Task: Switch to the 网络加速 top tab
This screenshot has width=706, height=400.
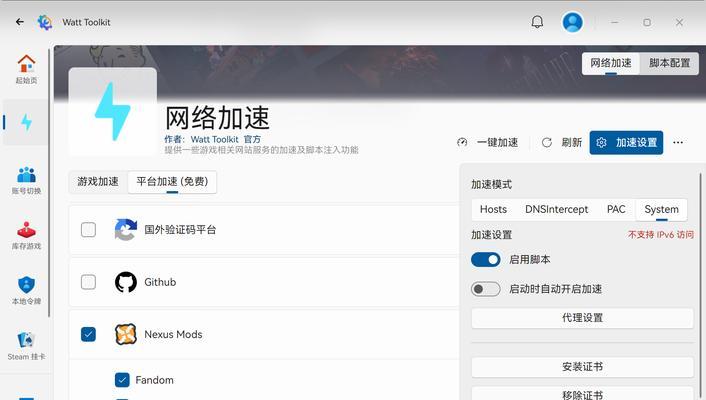Action: 611,63
